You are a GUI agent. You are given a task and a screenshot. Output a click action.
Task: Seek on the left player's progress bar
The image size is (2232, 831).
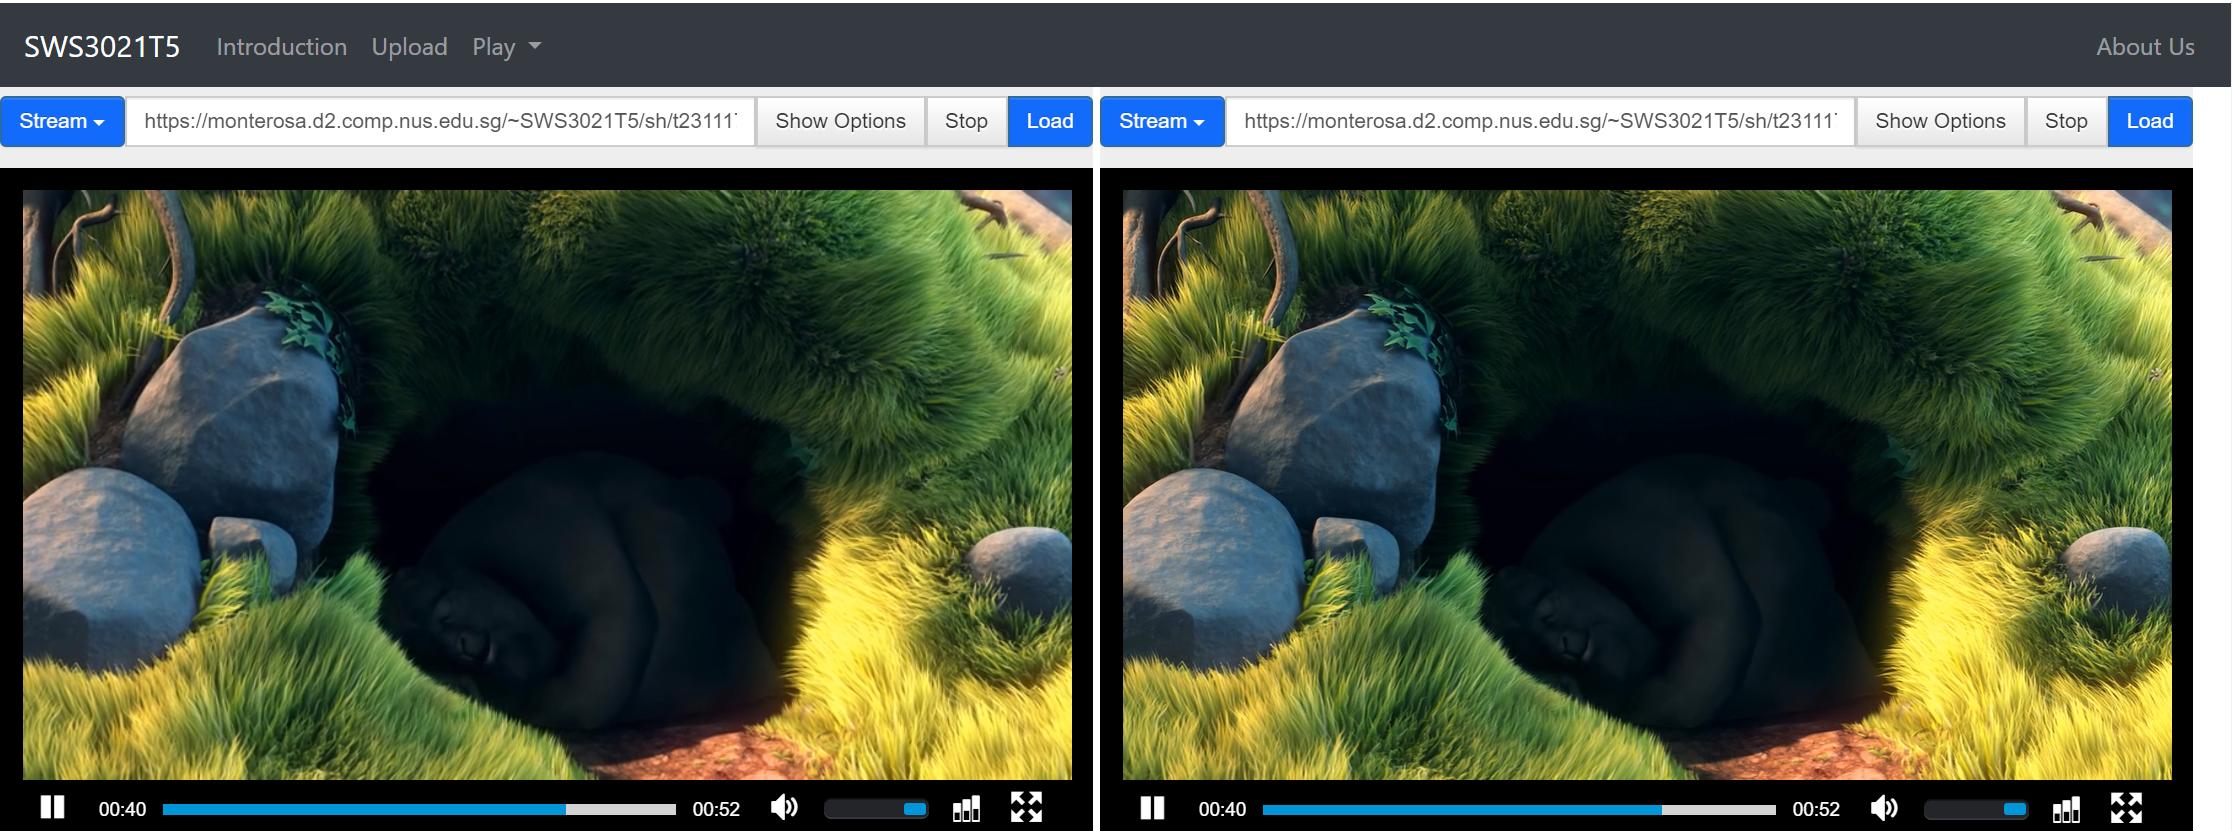419,809
